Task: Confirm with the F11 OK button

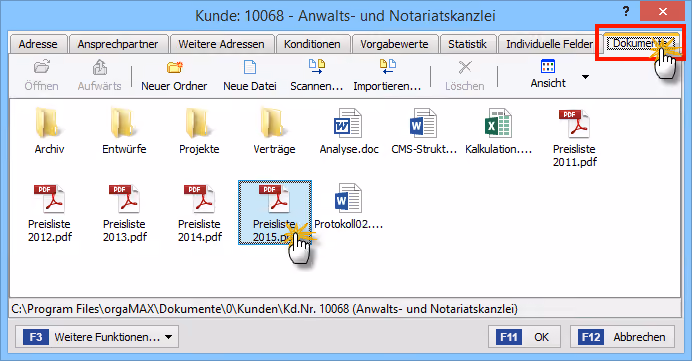Action: click(524, 337)
